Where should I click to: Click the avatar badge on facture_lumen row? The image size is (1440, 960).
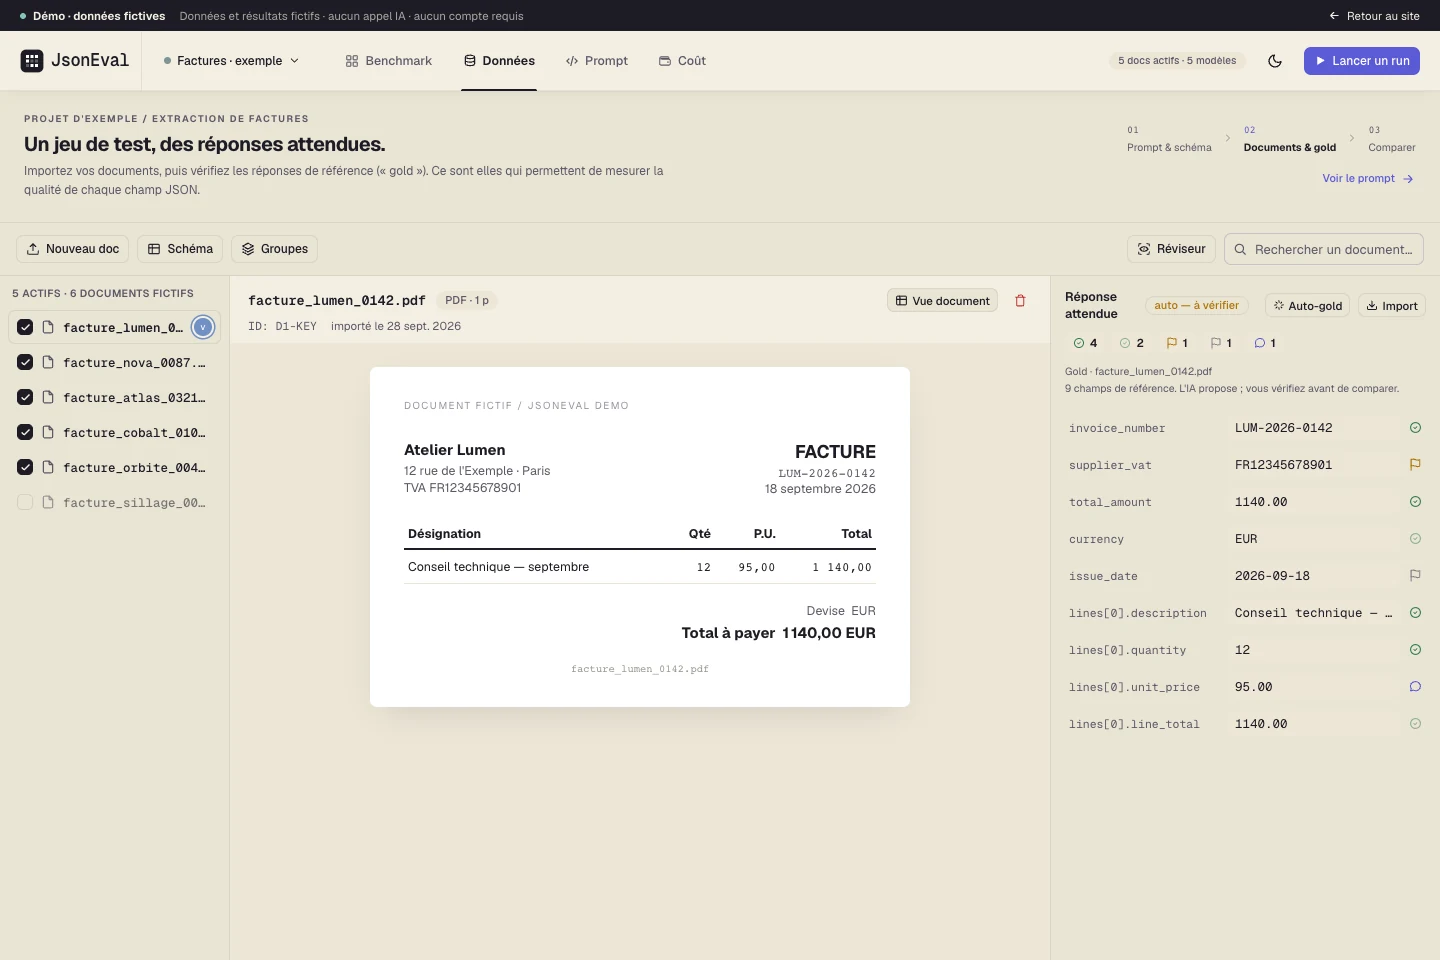pos(203,327)
